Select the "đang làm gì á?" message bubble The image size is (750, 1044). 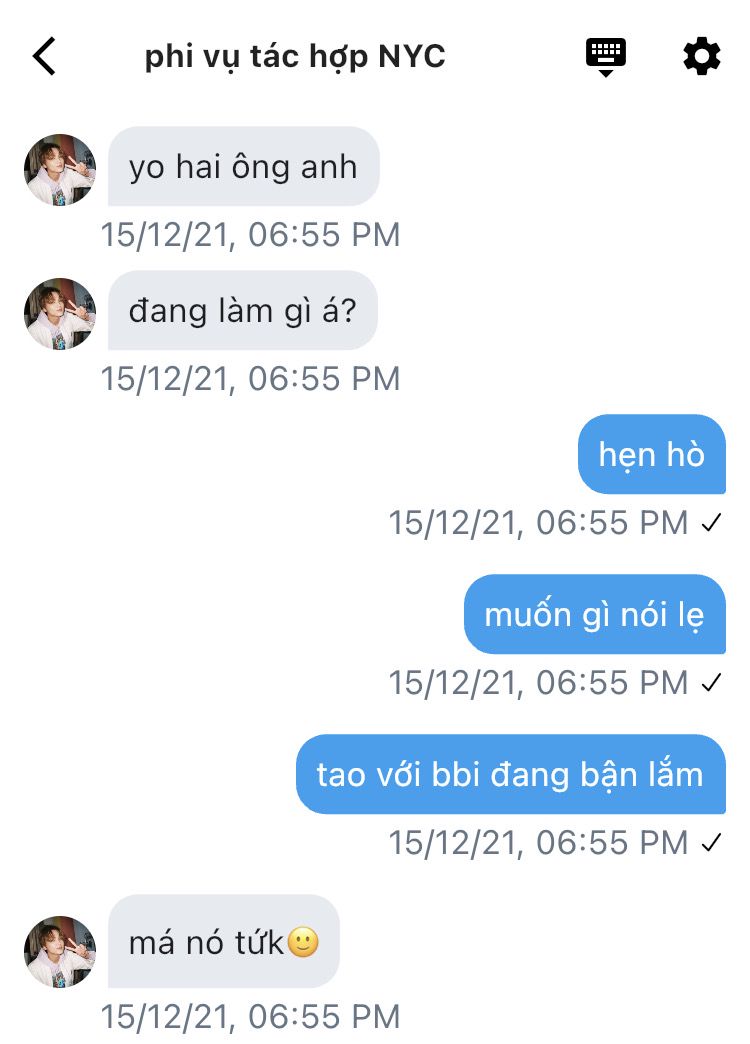[x=243, y=310]
